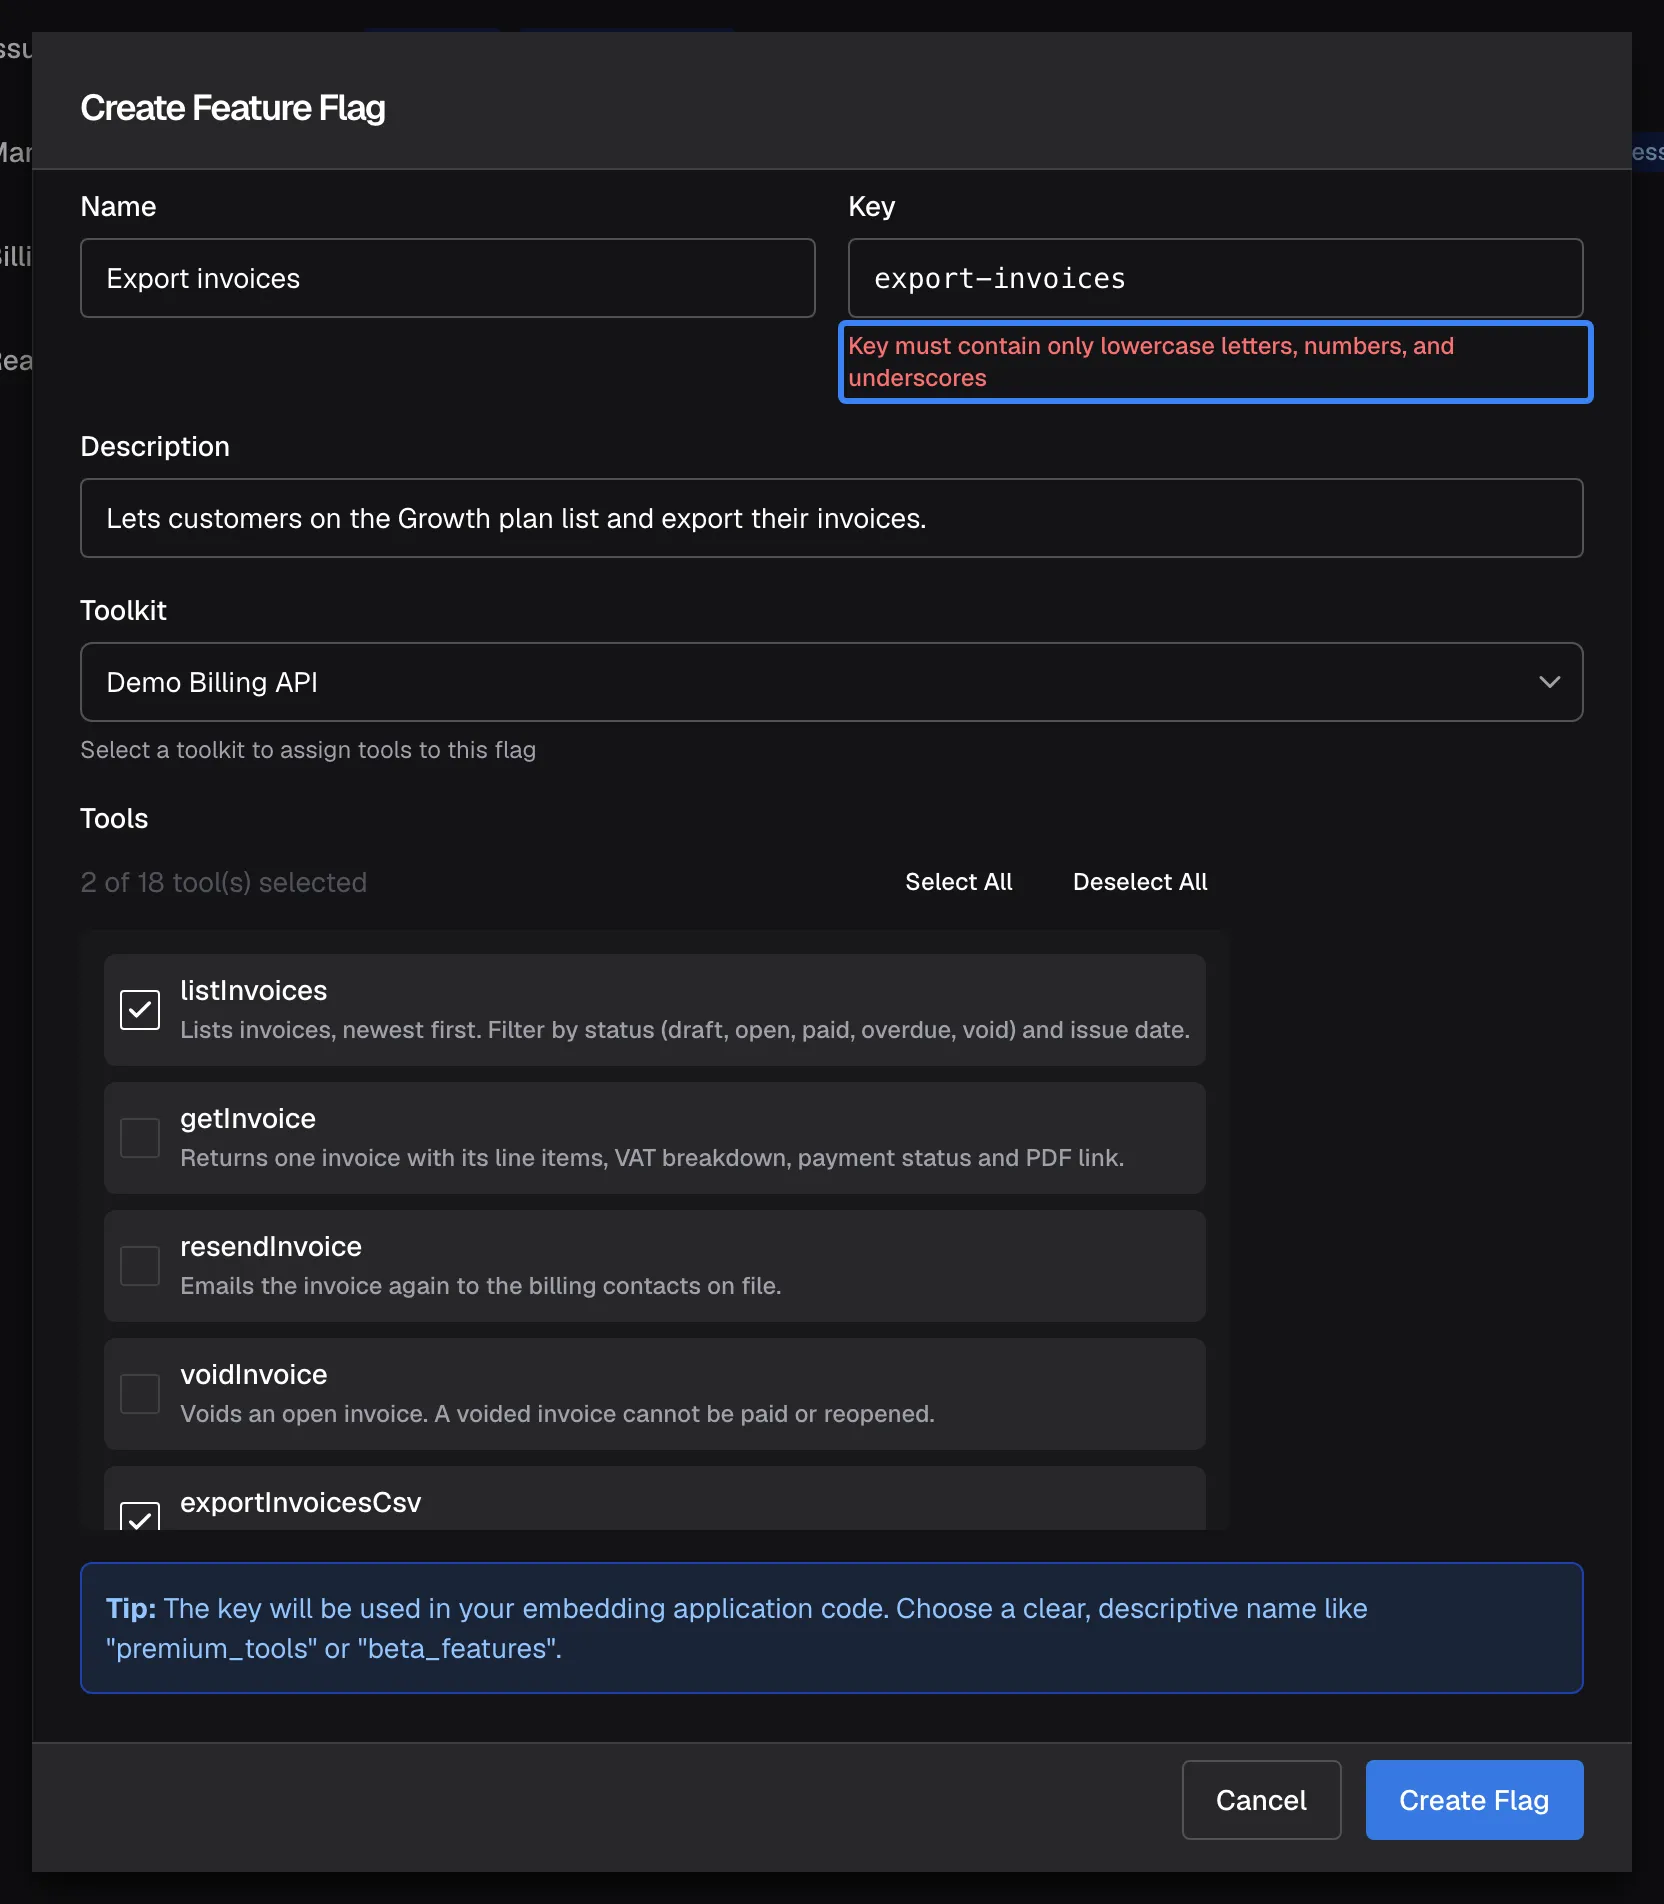Click the 'Select a toolkit to assign tools' hint
Image resolution: width=1664 pixels, height=1904 pixels.
tap(308, 750)
